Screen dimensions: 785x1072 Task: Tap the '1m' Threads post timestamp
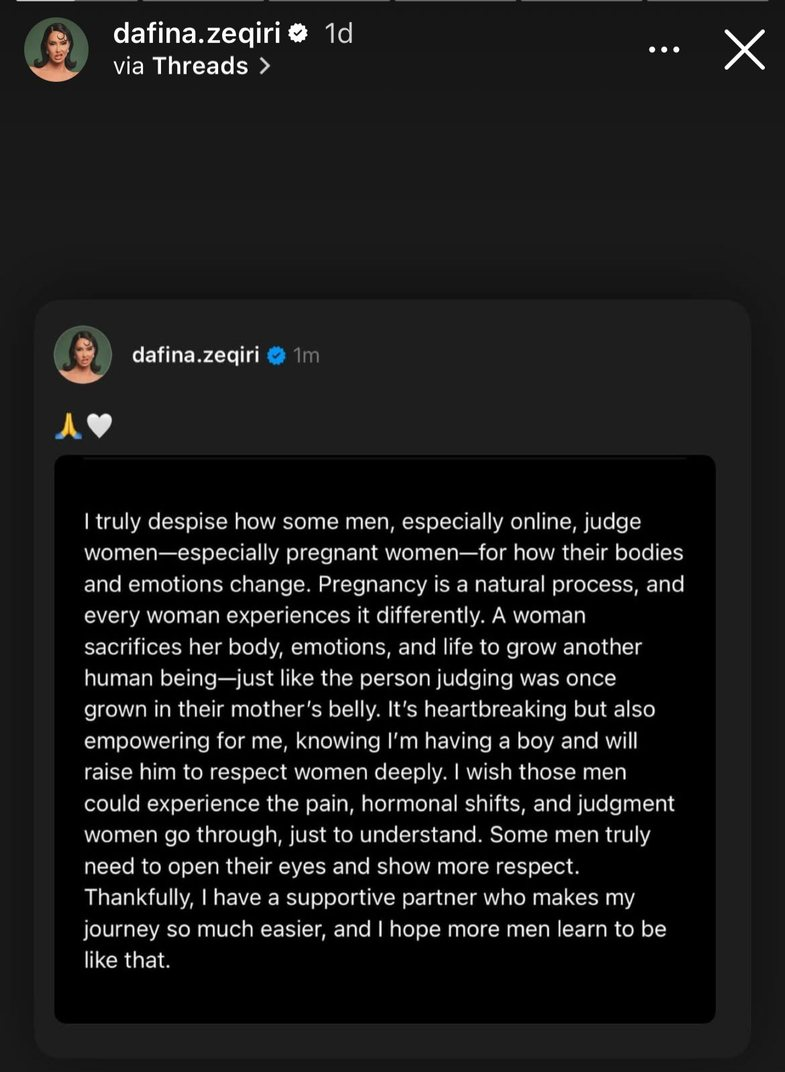coord(306,355)
